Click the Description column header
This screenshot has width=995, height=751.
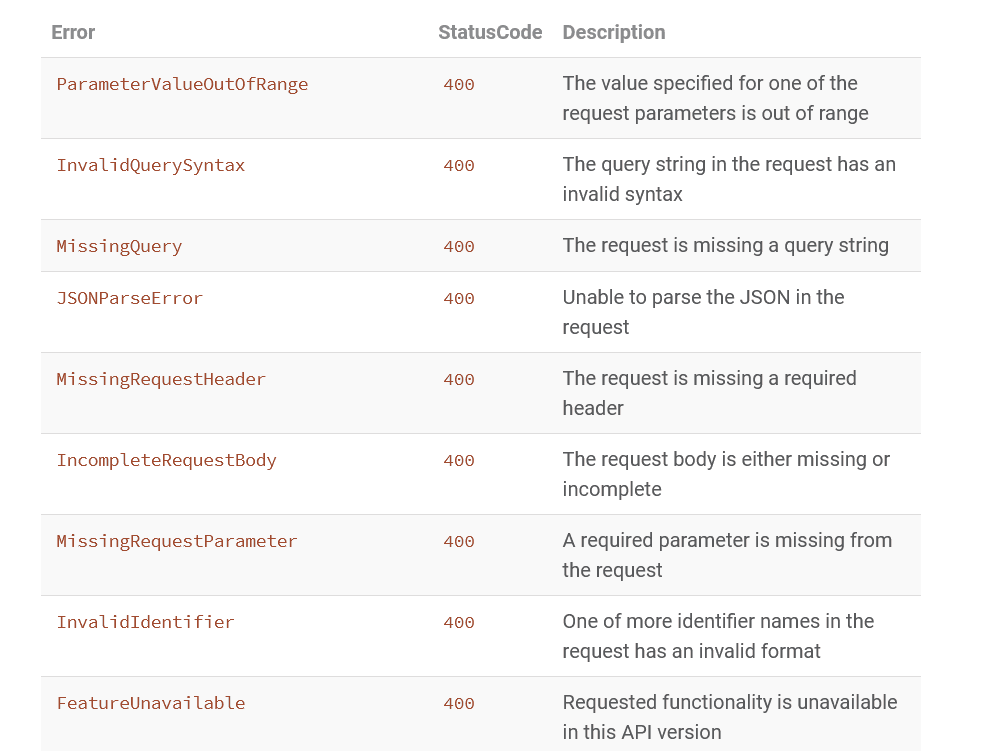[613, 32]
